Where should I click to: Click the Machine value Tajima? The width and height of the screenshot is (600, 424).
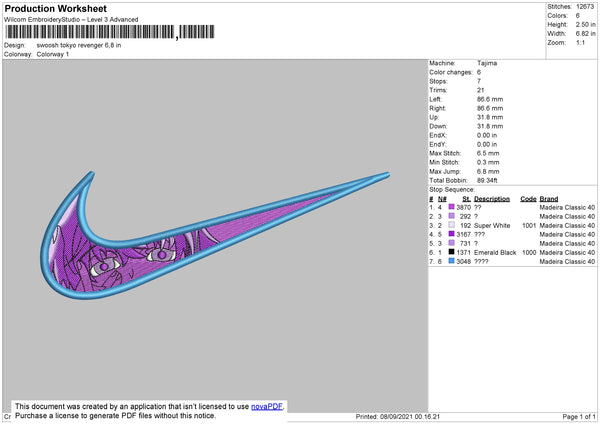pos(487,63)
